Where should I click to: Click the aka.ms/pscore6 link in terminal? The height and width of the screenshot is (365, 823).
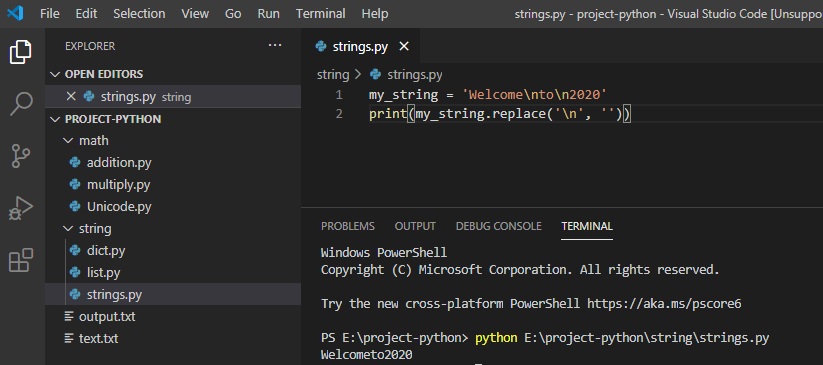tap(664, 304)
